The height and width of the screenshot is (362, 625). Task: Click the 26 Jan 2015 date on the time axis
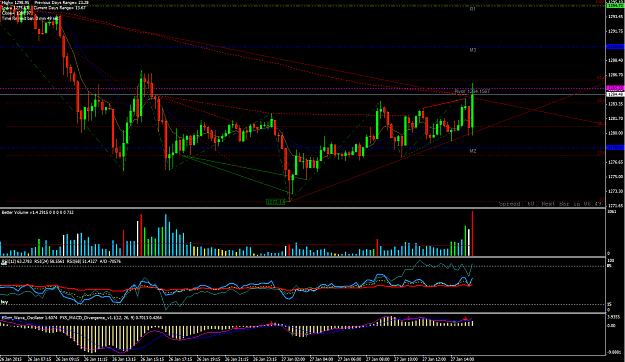click(x=11, y=359)
